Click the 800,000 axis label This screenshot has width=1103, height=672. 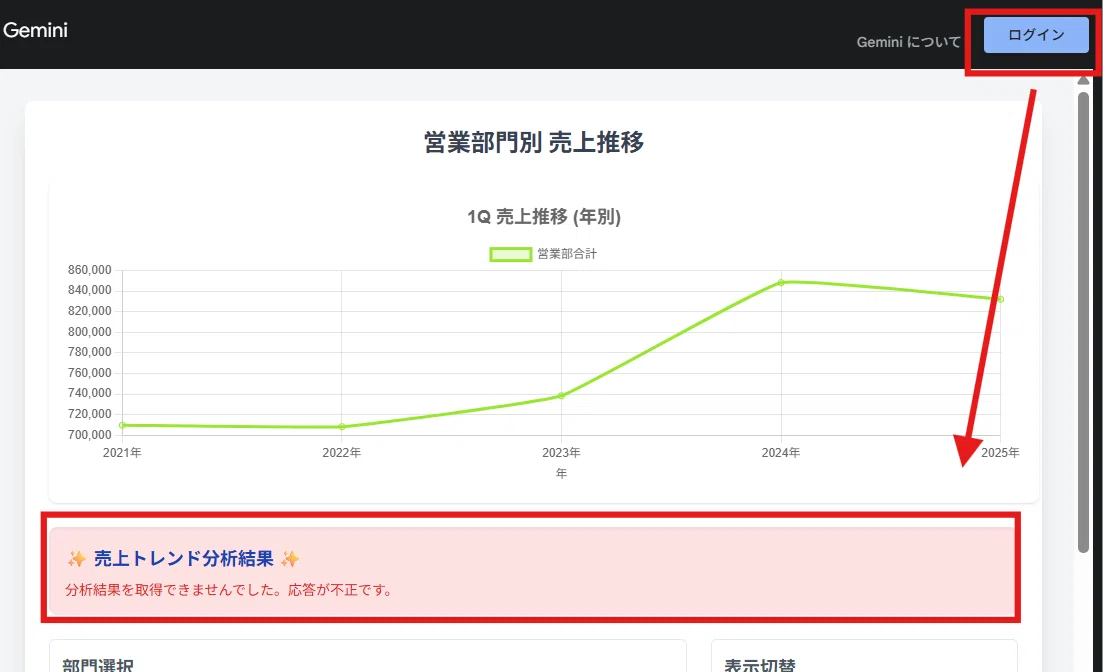[89, 331]
